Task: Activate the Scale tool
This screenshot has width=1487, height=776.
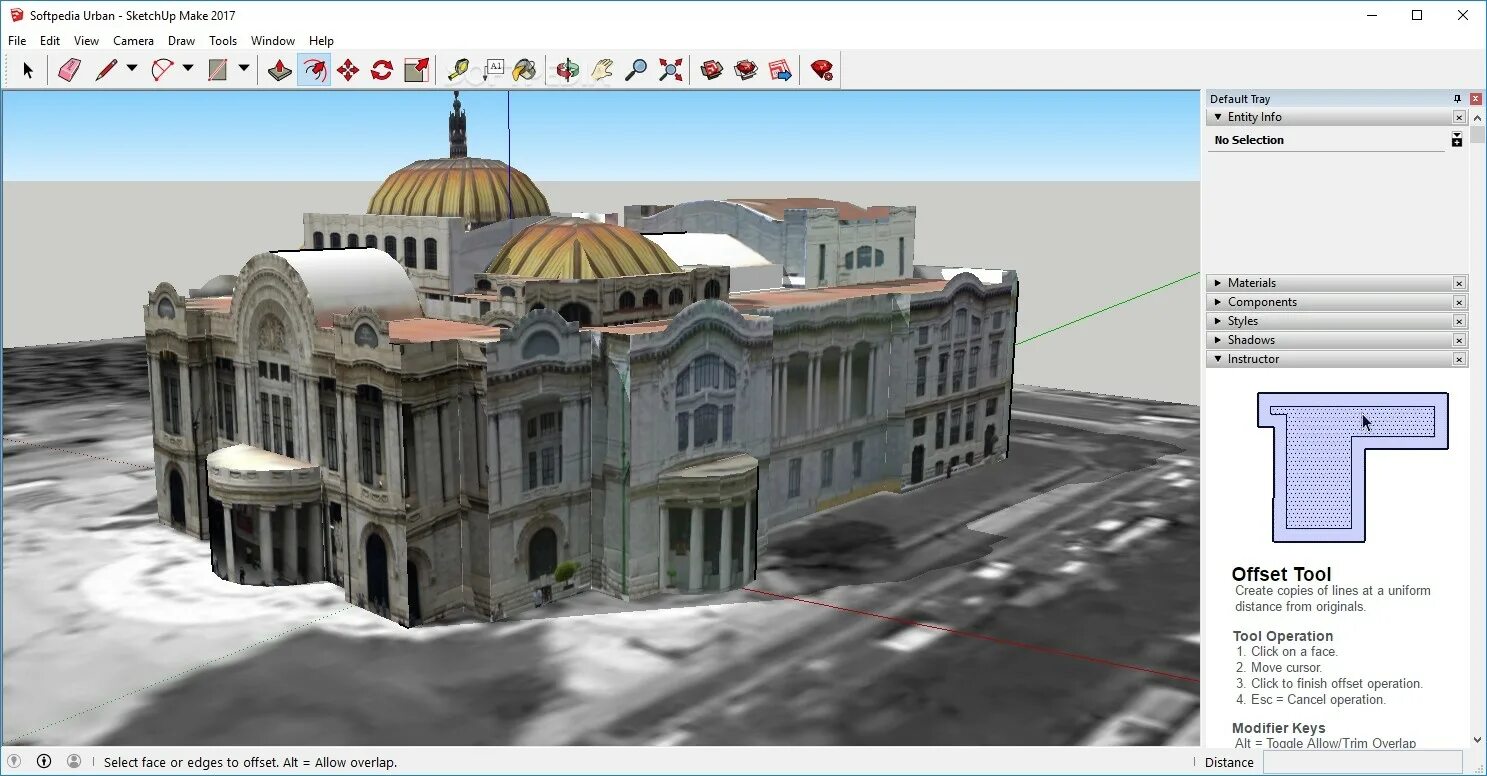Action: coord(416,70)
